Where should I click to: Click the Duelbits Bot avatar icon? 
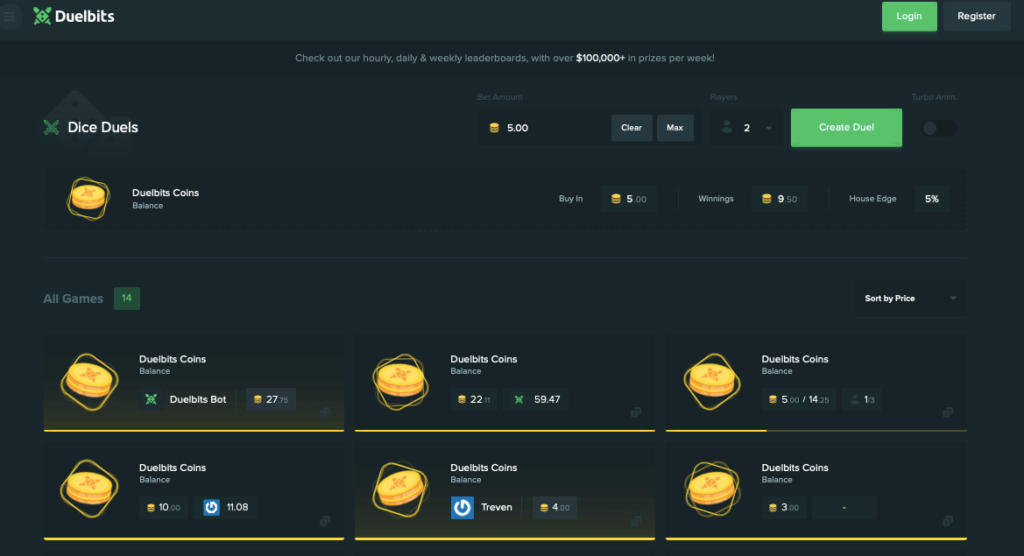151,399
